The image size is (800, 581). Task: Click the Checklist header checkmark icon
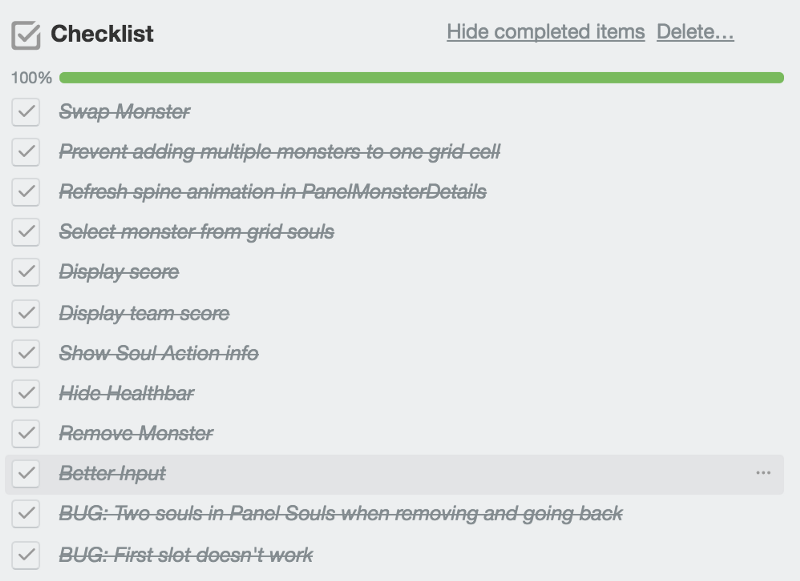26,35
